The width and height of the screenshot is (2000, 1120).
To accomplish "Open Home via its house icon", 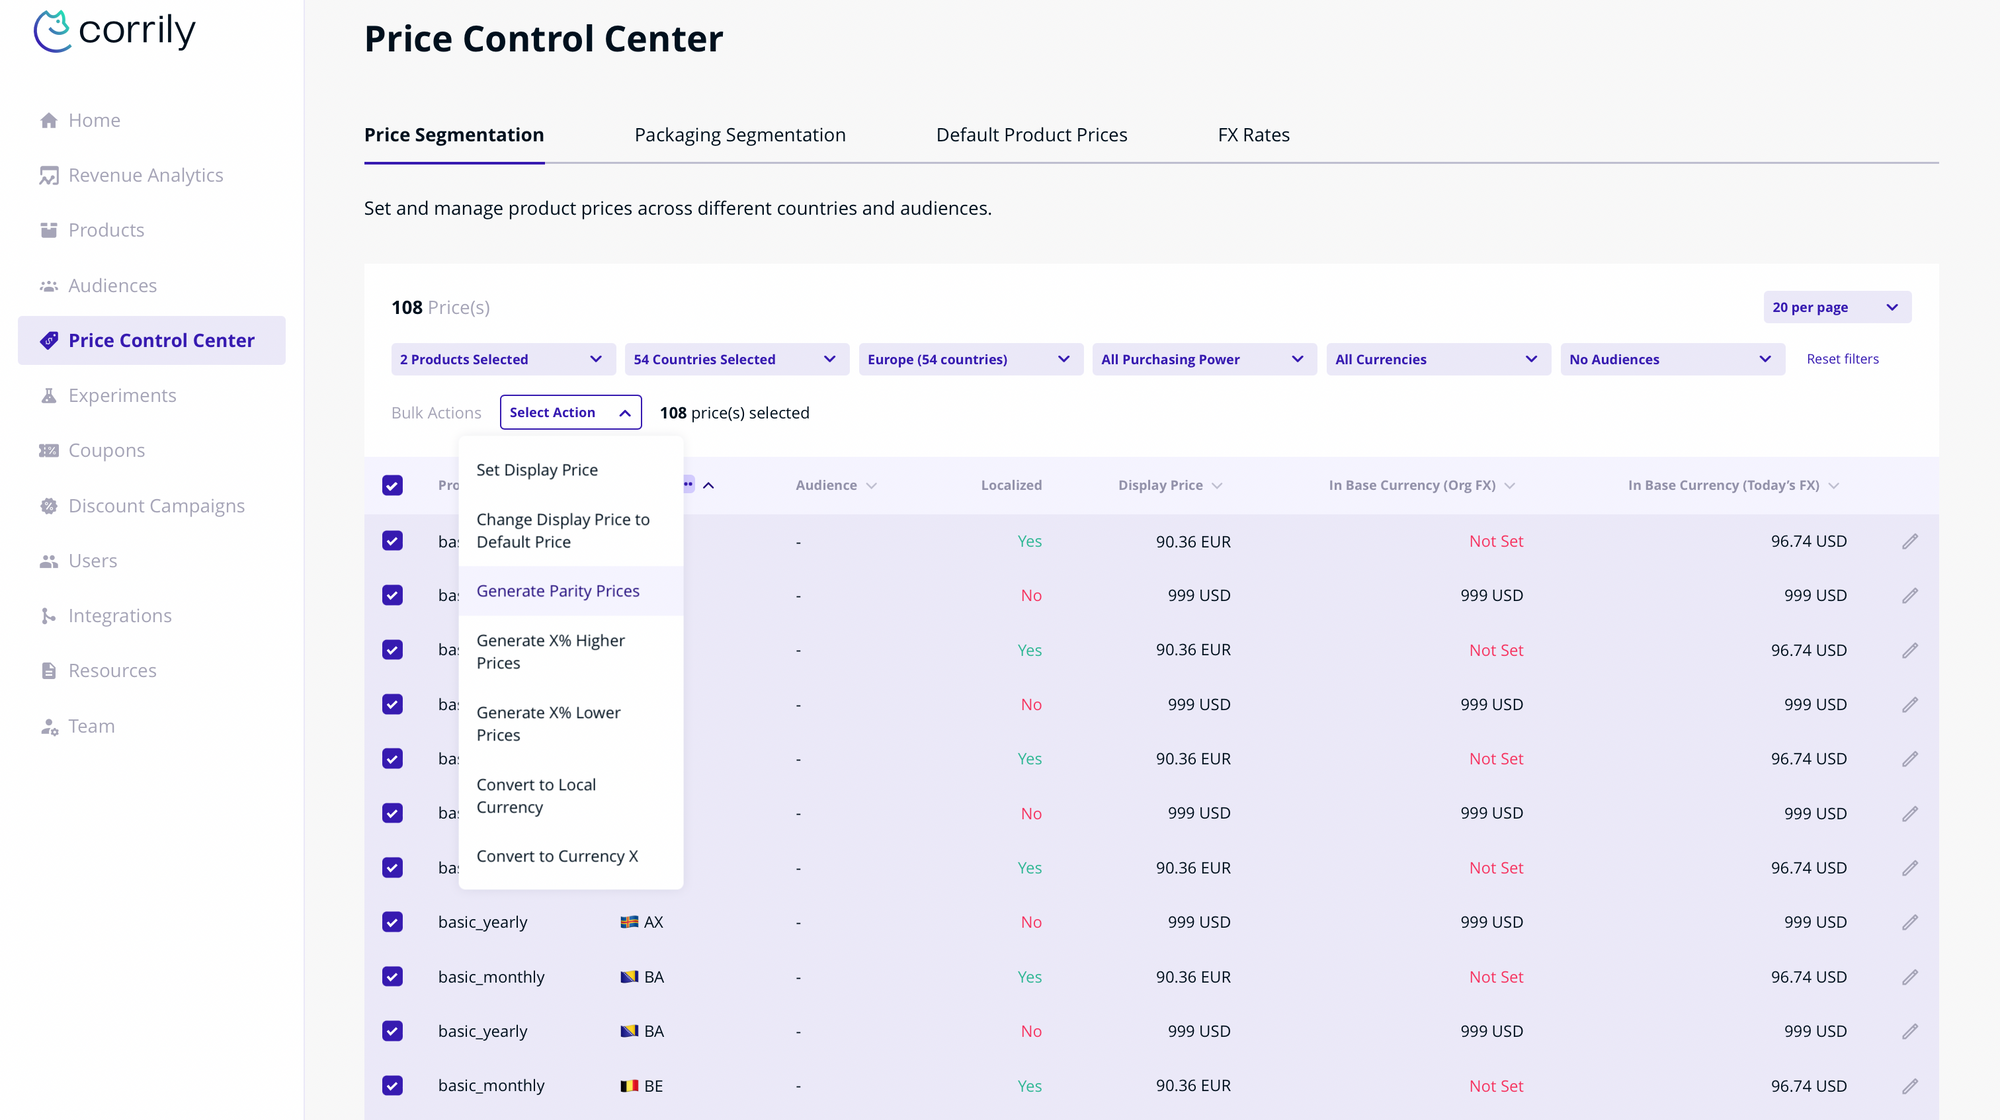I will point(48,120).
